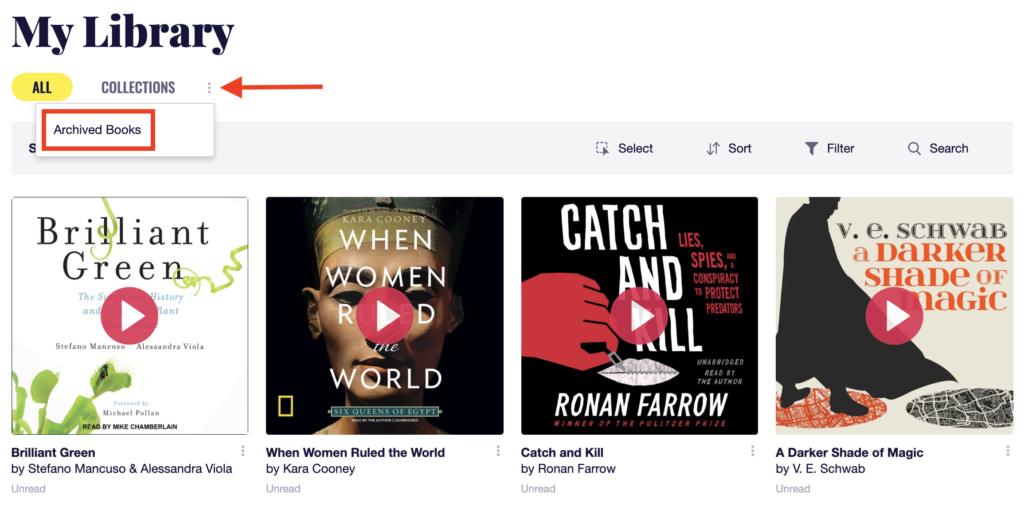
Task: Click the Sort arrows icon
Action: coord(713,148)
